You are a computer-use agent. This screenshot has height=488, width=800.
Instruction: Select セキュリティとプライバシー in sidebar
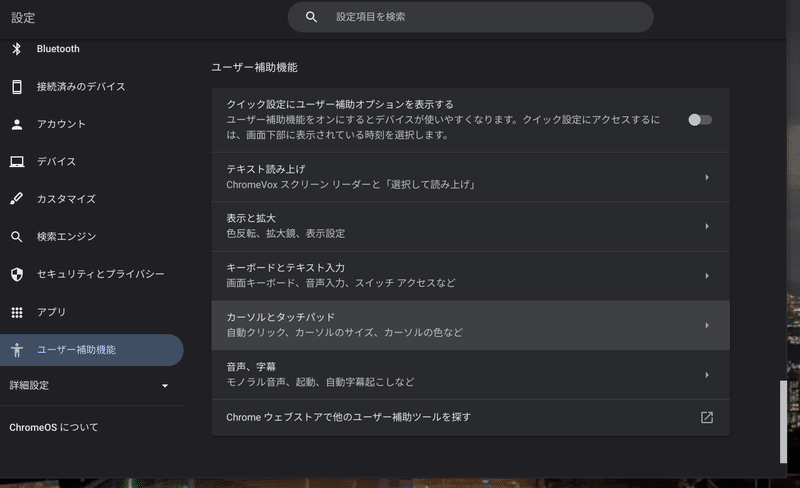[x=101, y=274]
